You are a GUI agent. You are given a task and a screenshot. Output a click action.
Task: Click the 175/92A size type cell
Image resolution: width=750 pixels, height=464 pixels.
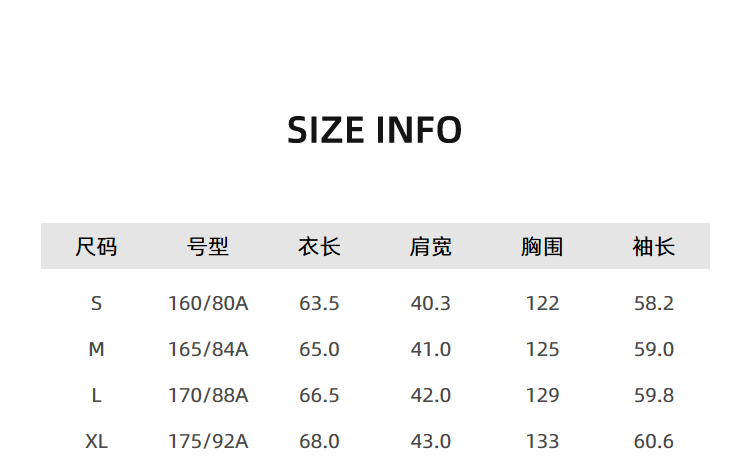pos(208,441)
